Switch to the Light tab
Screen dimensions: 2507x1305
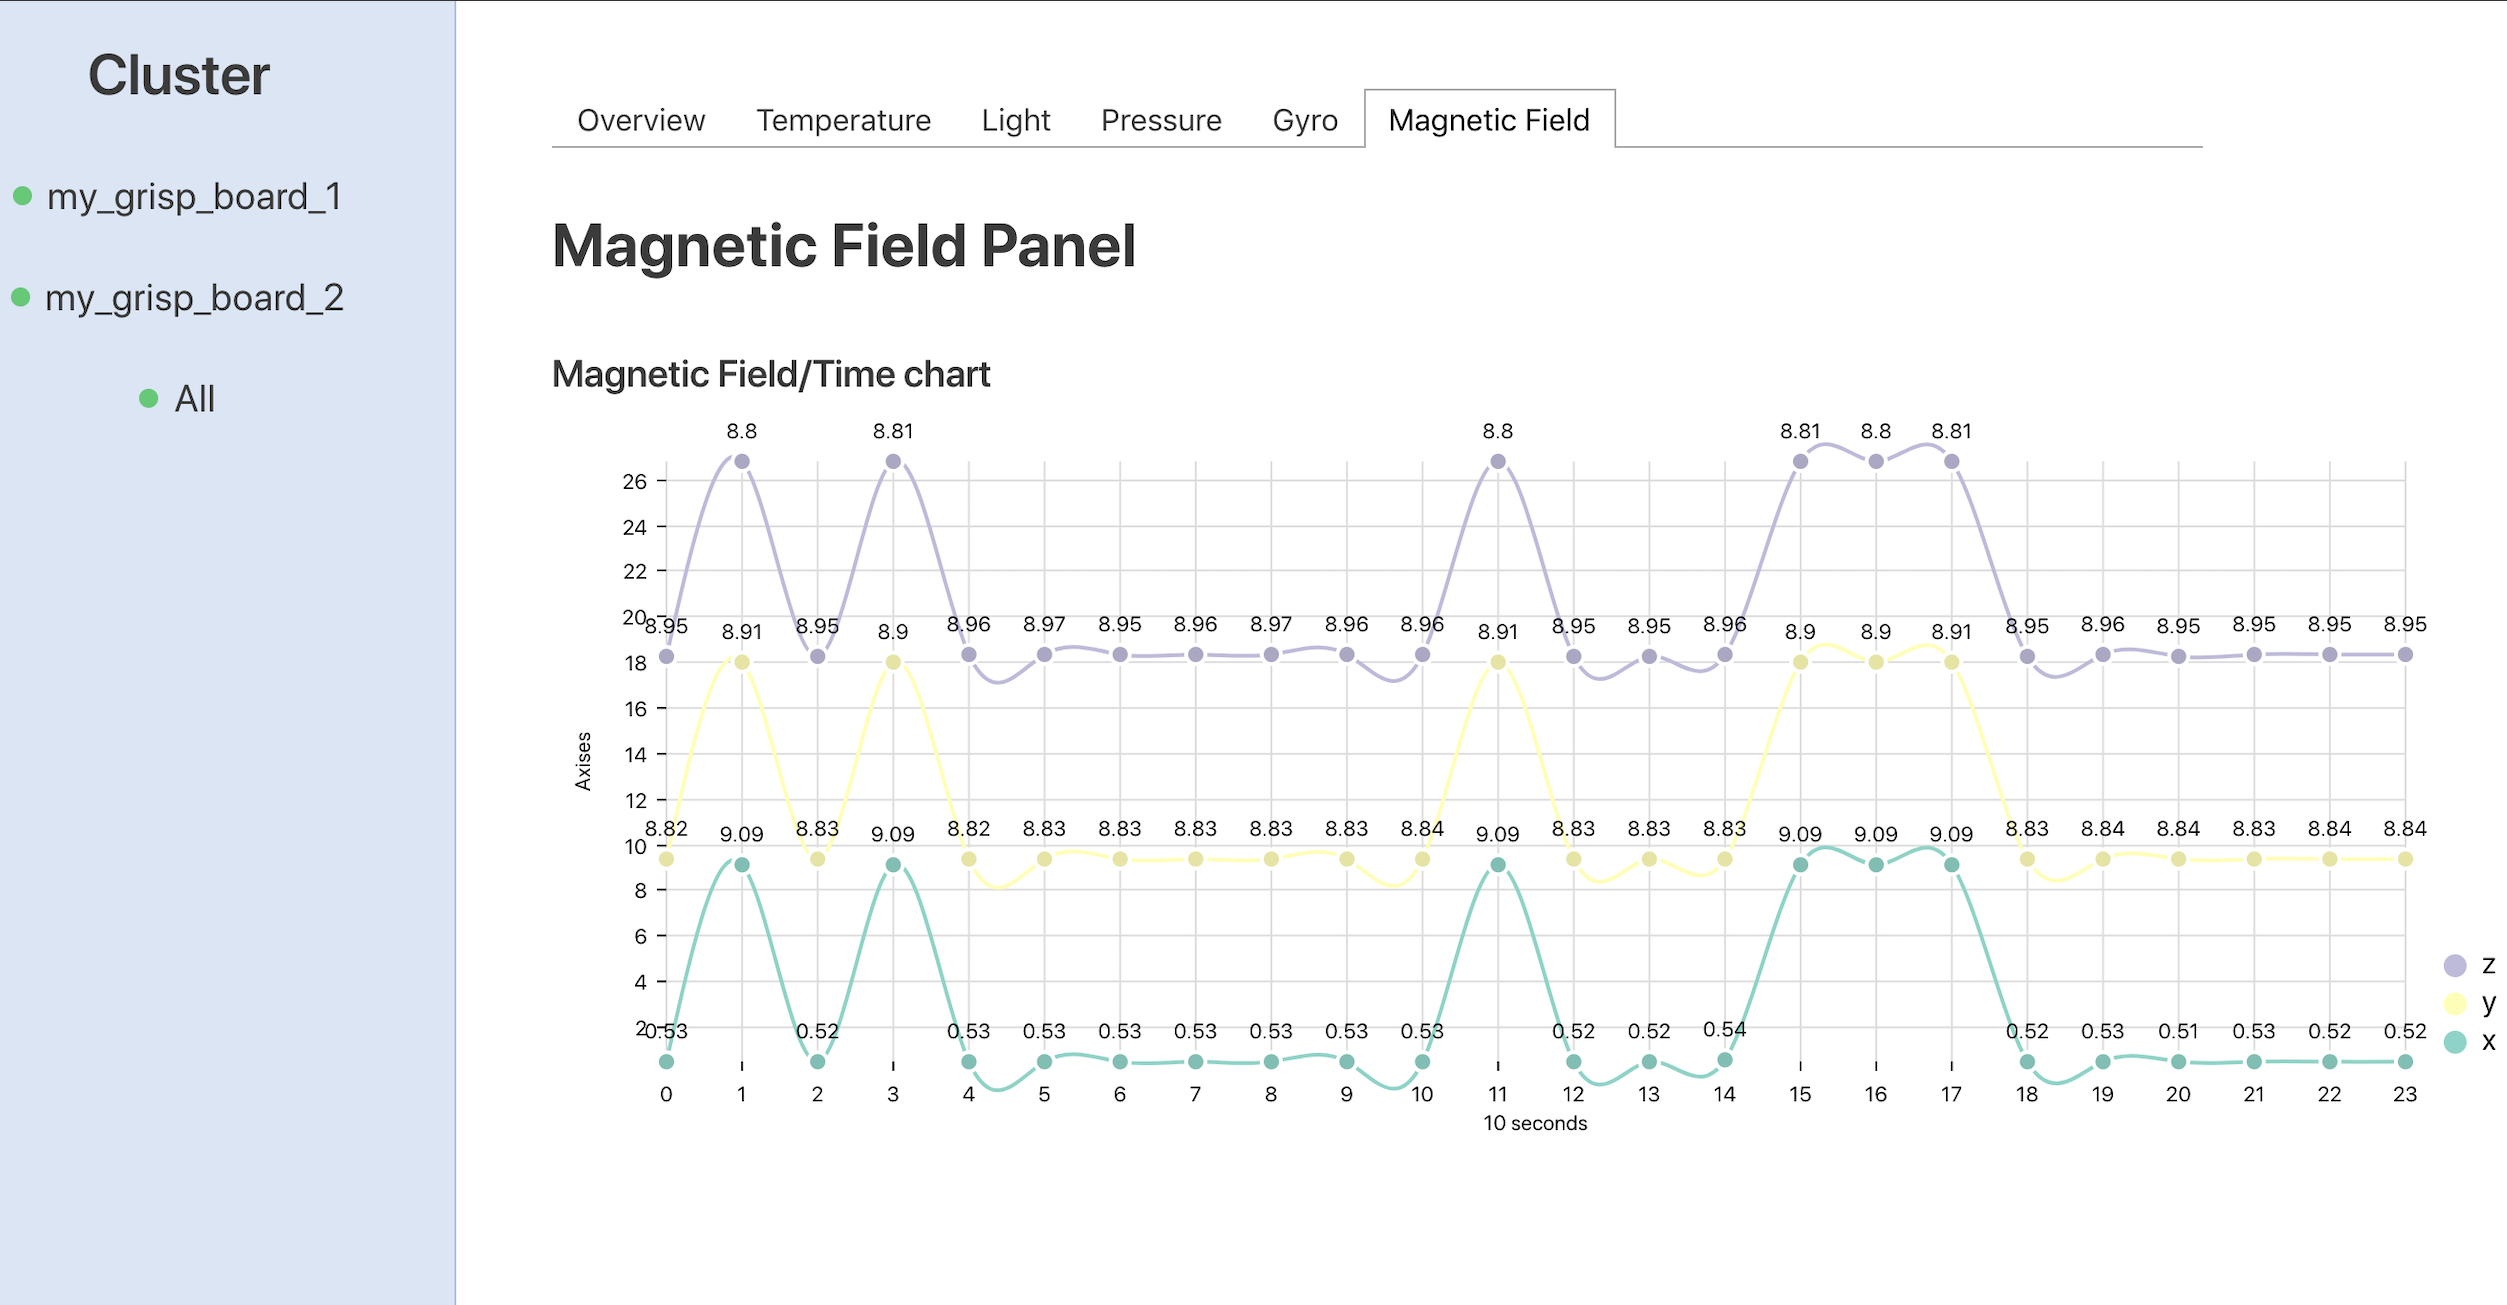click(x=1015, y=120)
